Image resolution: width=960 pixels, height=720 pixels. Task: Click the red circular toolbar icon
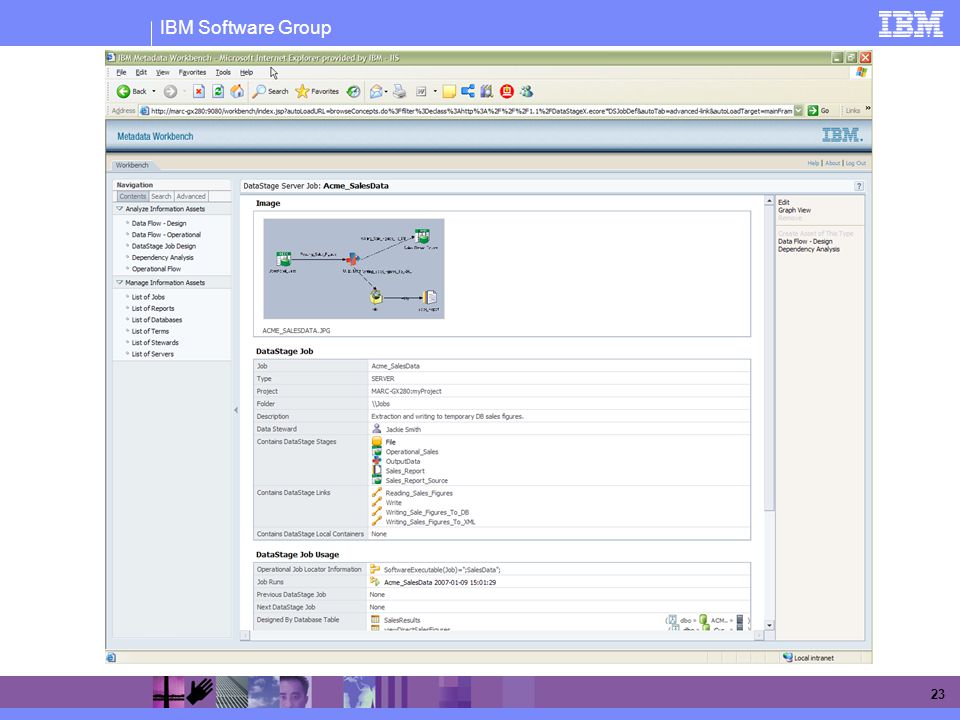pos(506,91)
